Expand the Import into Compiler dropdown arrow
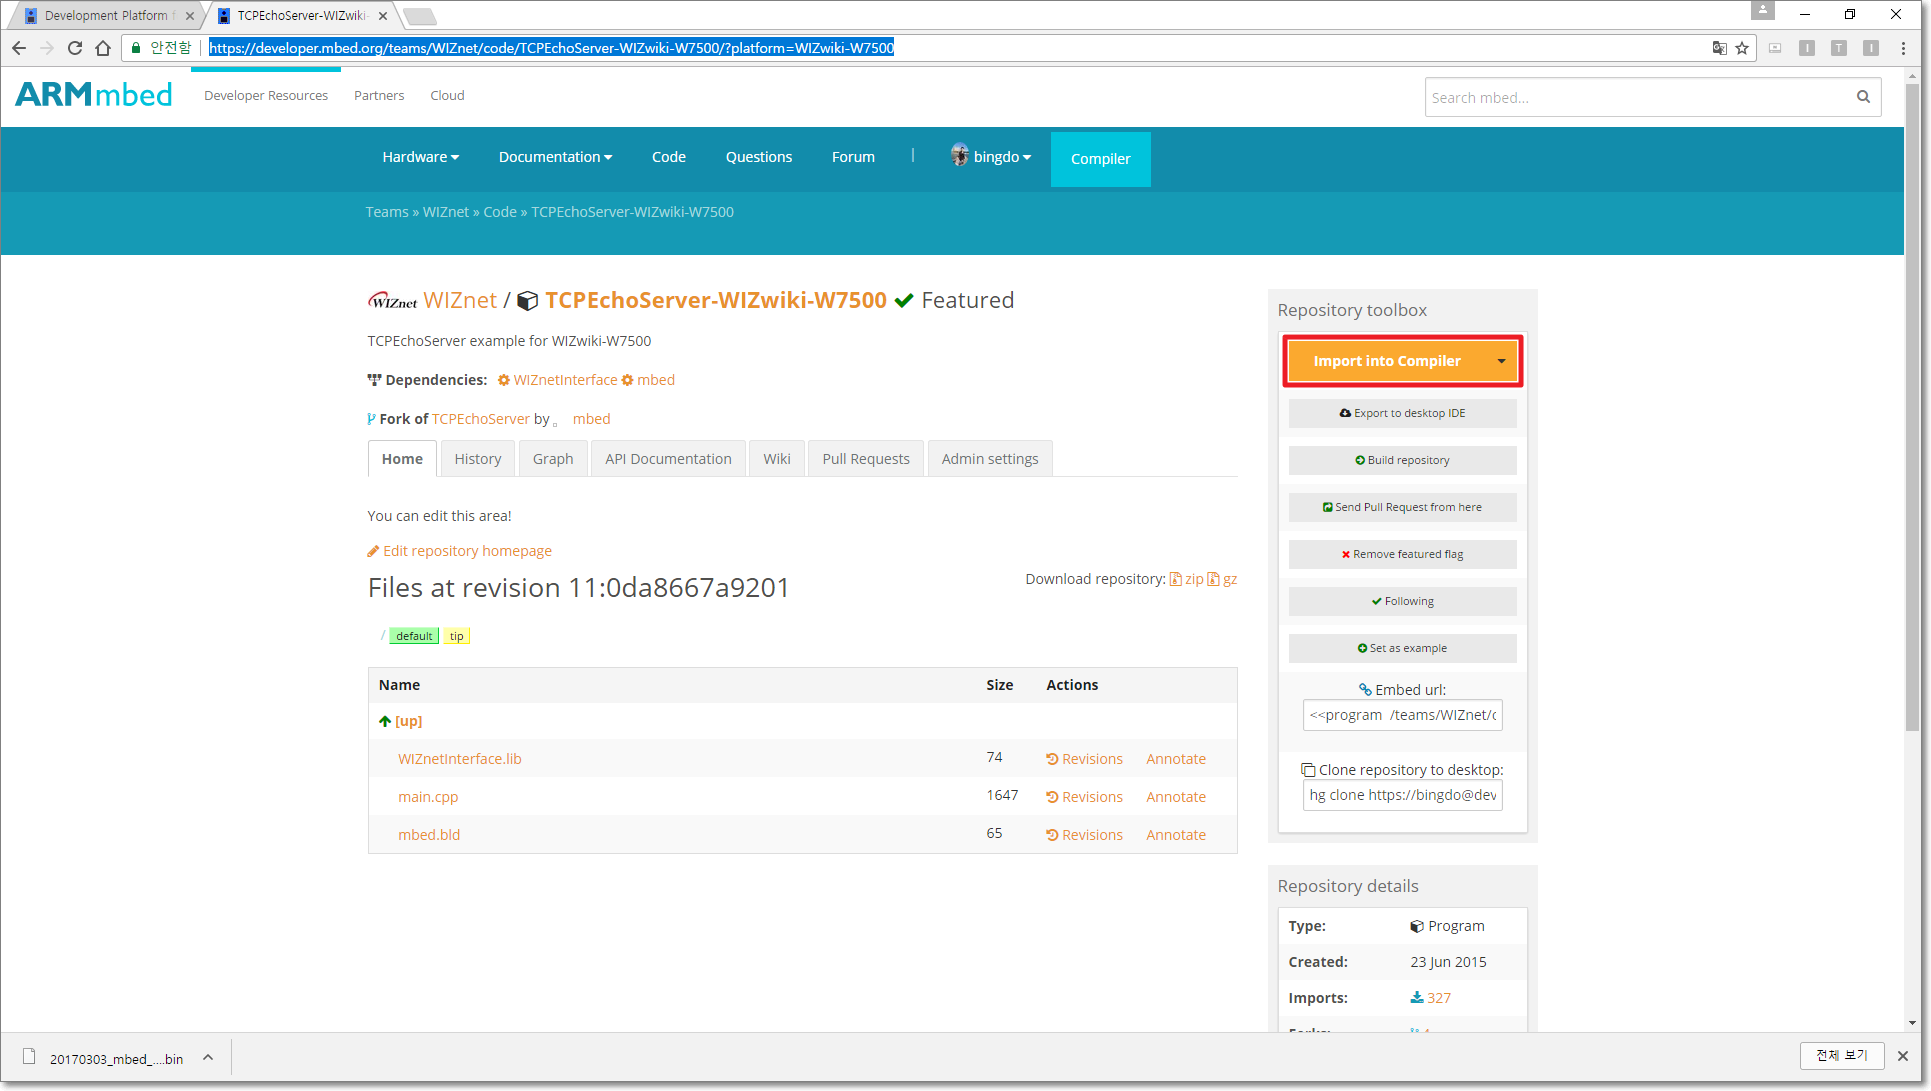 tap(1500, 361)
